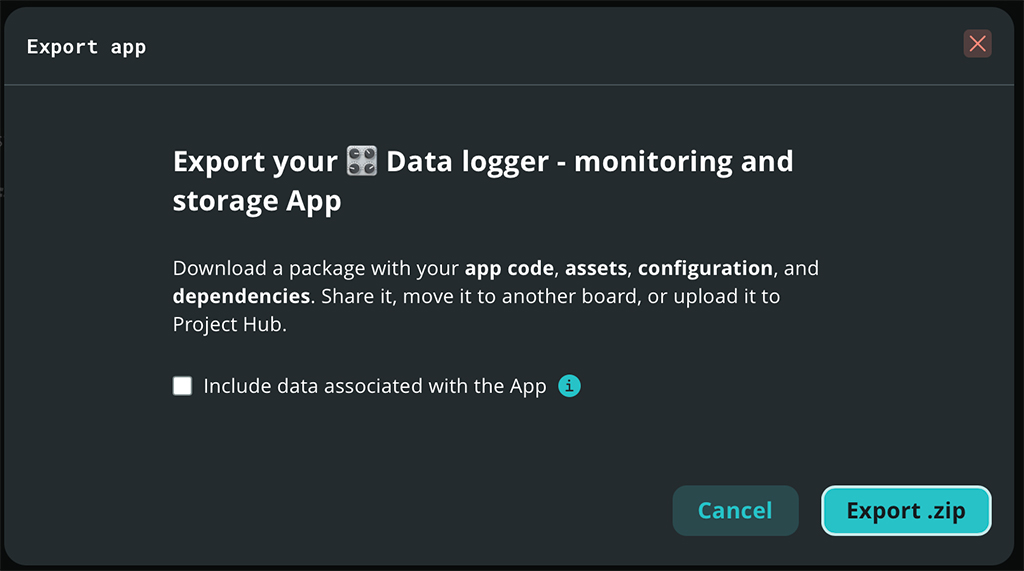The image size is (1024, 571).
Task: Enable including data associated with the App
Action: click(182, 386)
